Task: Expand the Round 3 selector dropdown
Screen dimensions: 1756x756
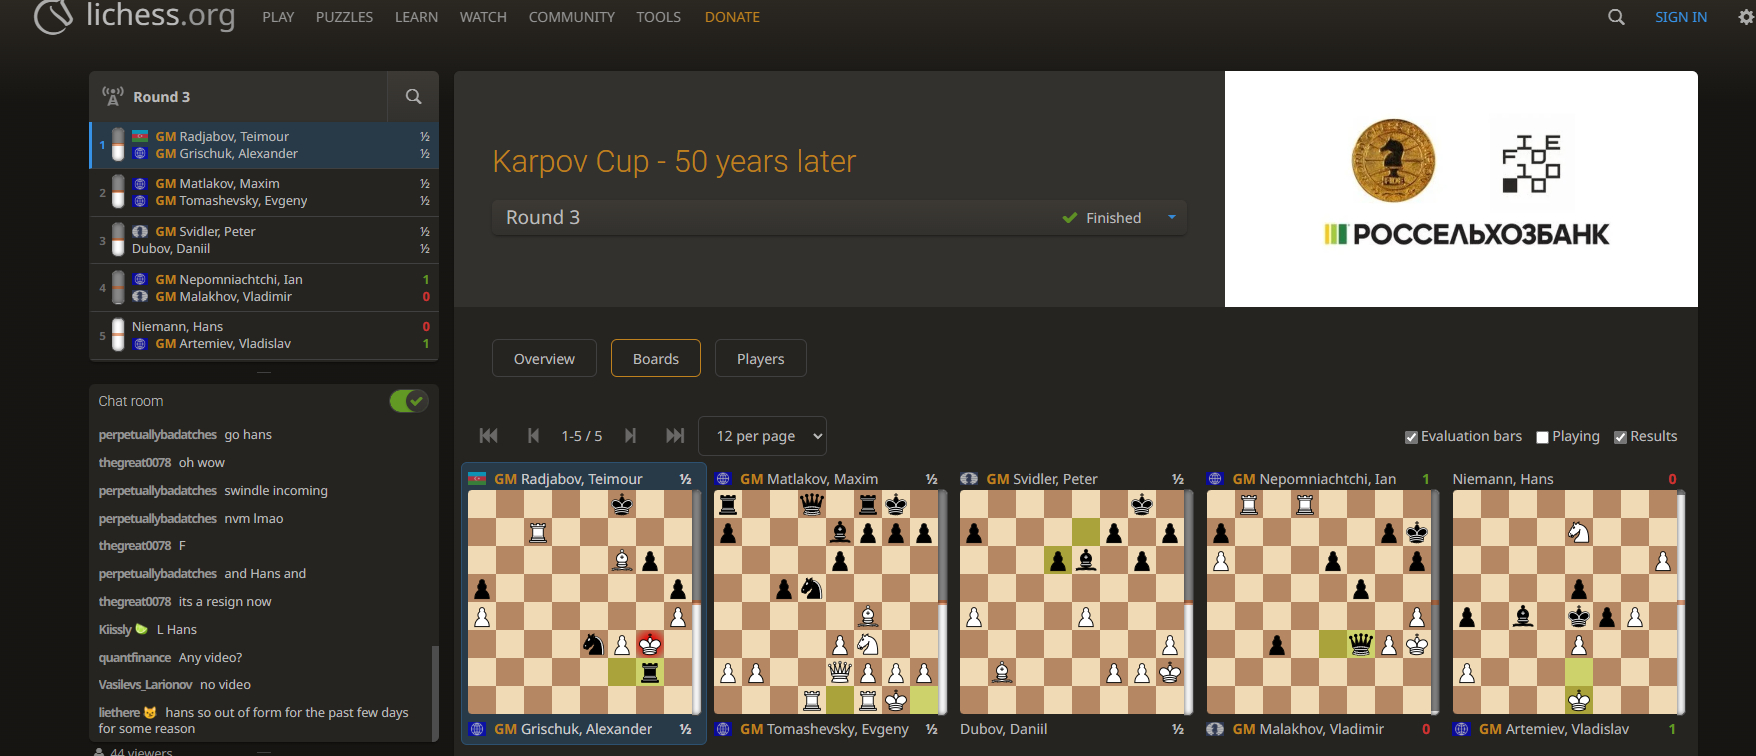Action: tap(1172, 218)
